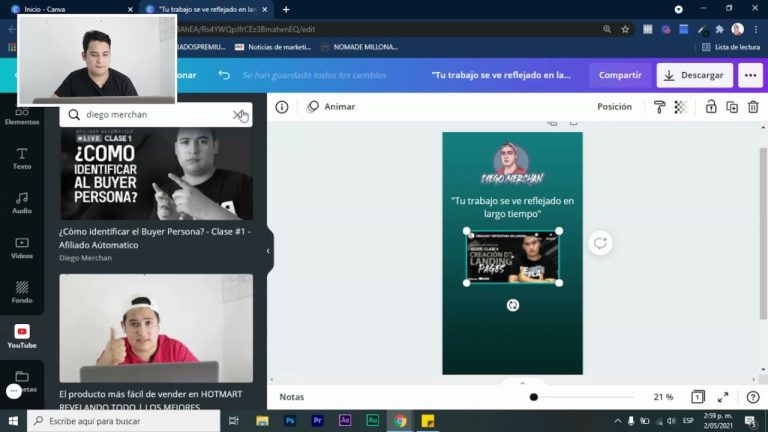Screen dimensions: 768x432
Task: Select the landing pages video on canvas
Action: [512, 257]
